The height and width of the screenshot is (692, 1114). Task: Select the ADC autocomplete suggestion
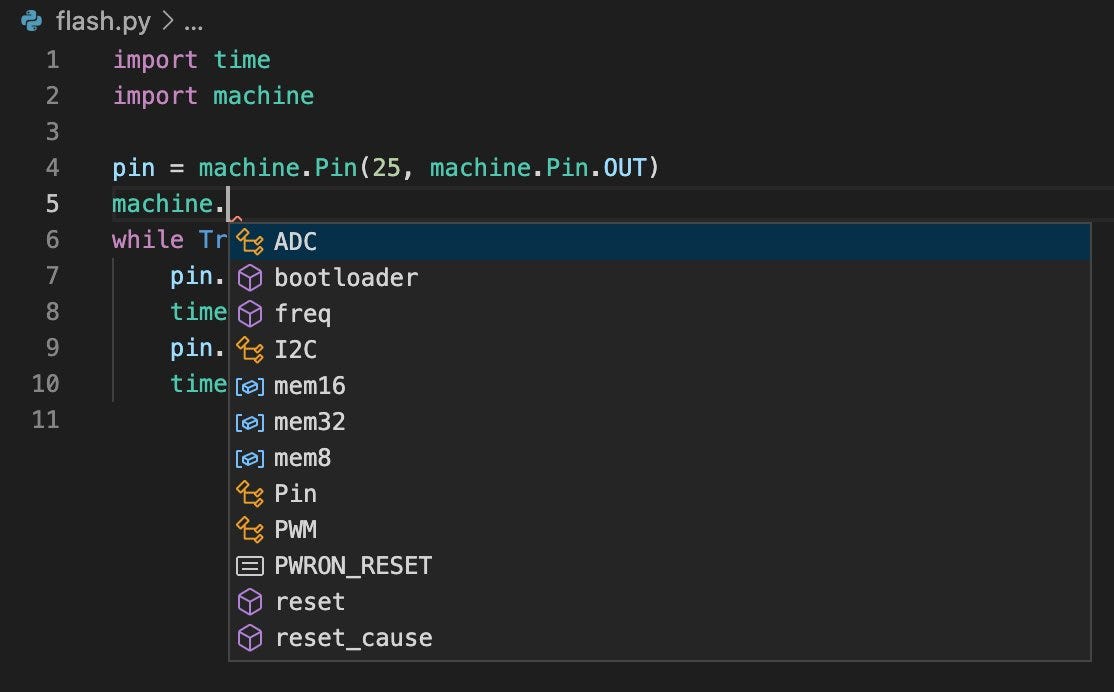coord(296,242)
